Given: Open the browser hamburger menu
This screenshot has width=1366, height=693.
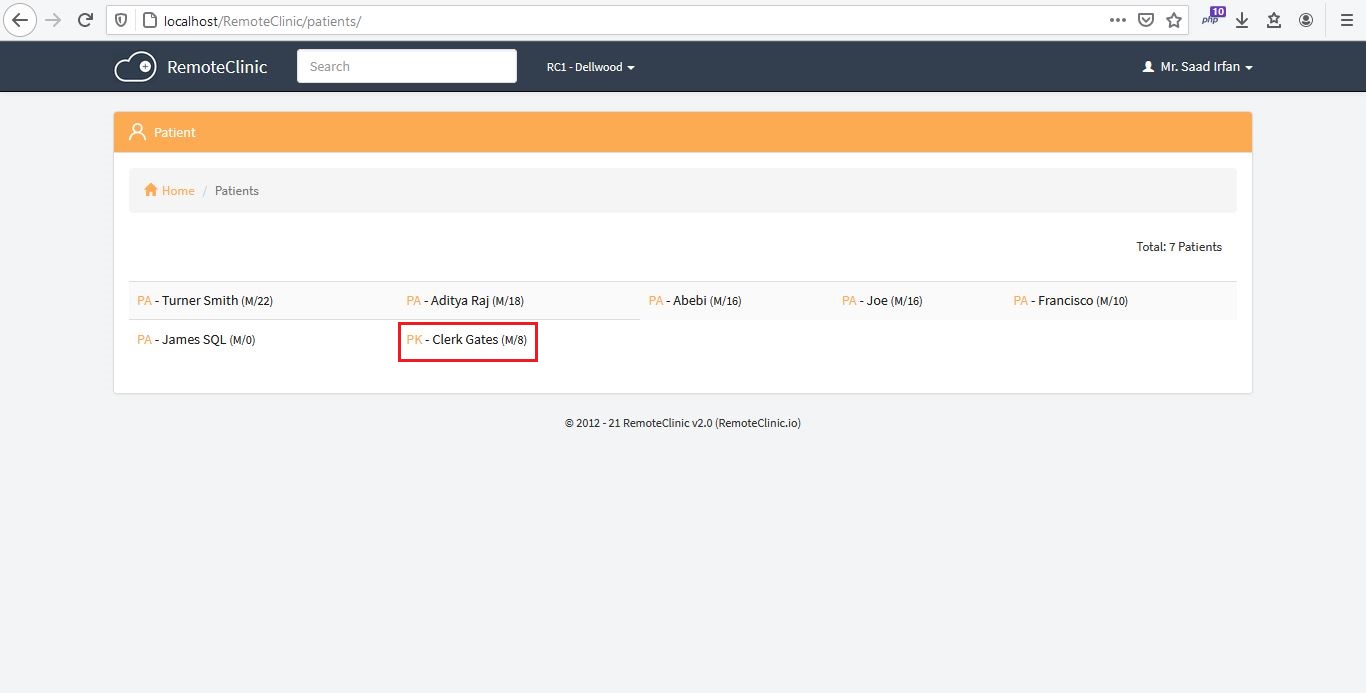Looking at the screenshot, I should coord(1346,20).
